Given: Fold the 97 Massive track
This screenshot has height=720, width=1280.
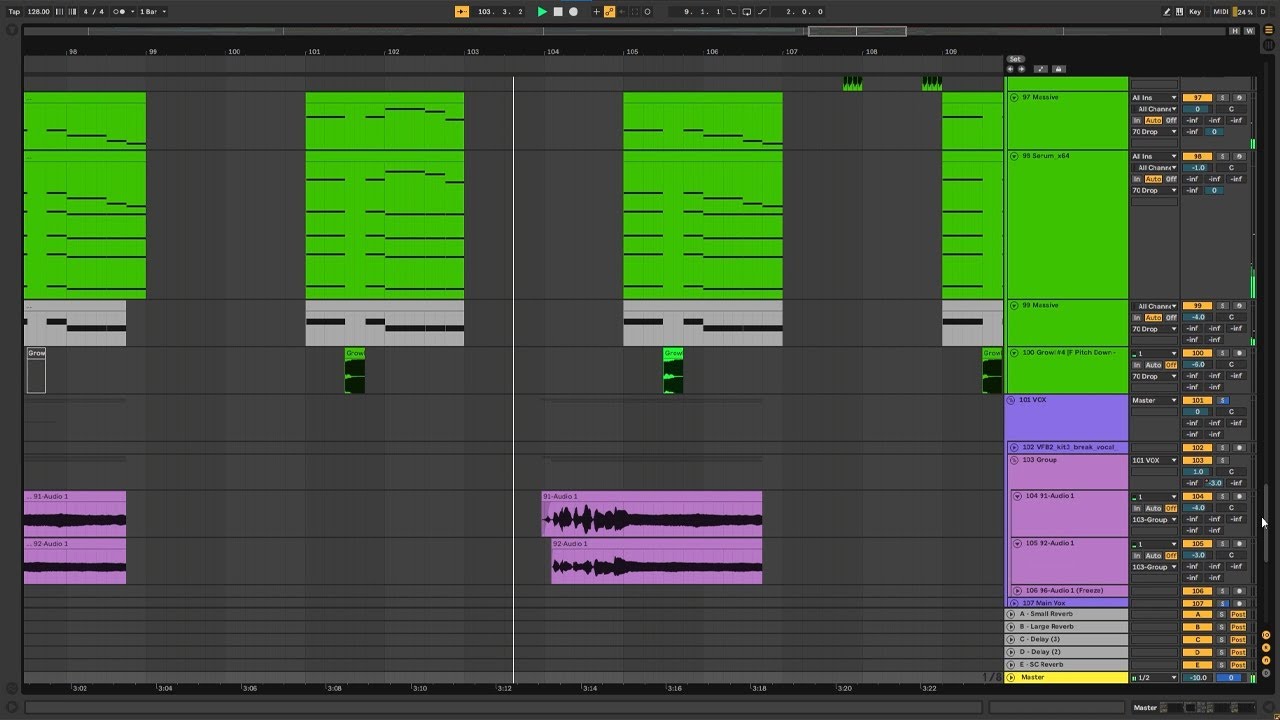Looking at the screenshot, I should [1014, 98].
